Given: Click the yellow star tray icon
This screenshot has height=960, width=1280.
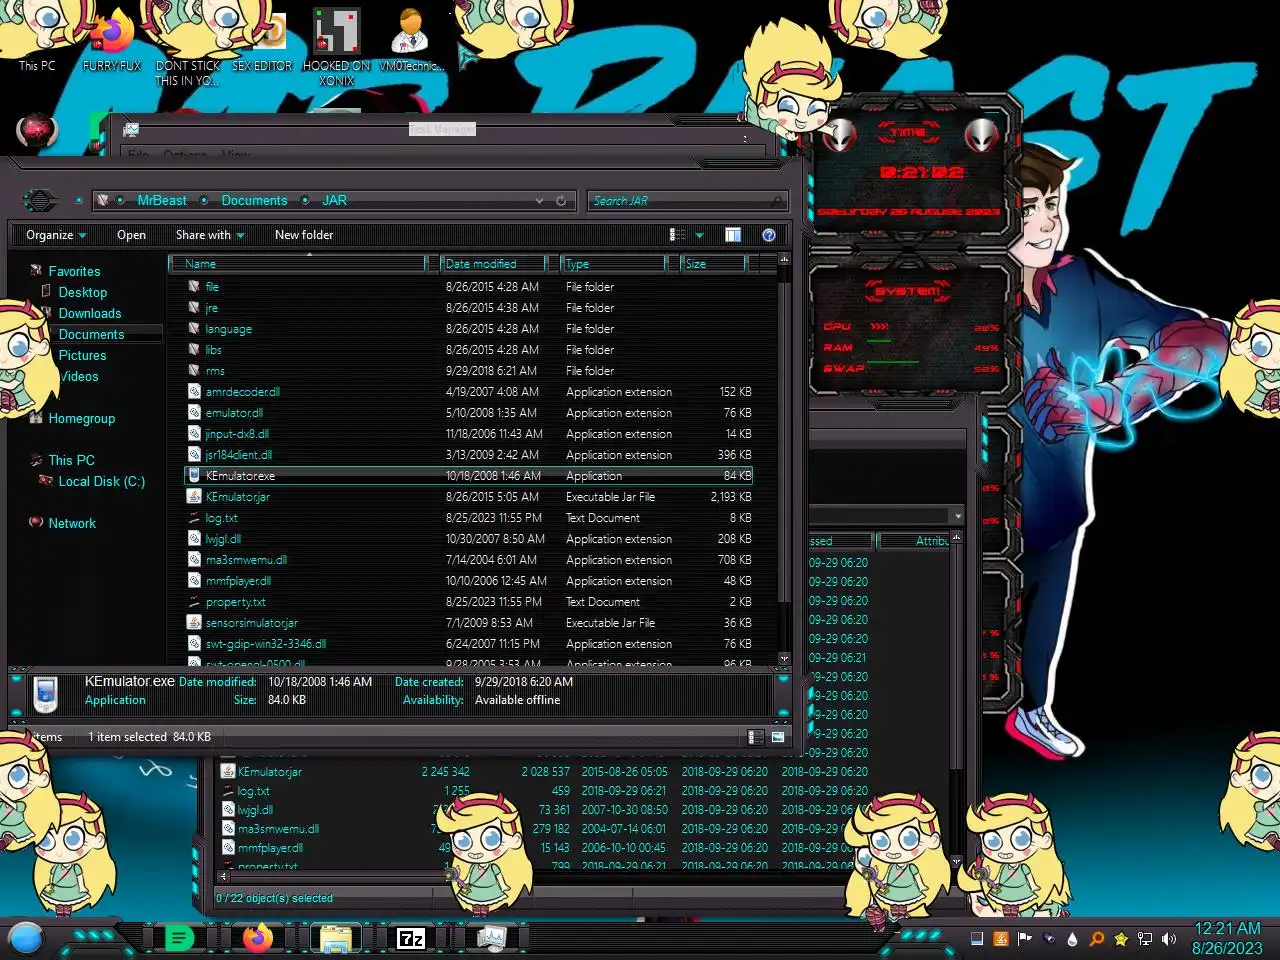Looking at the screenshot, I should (x=1121, y=939).
